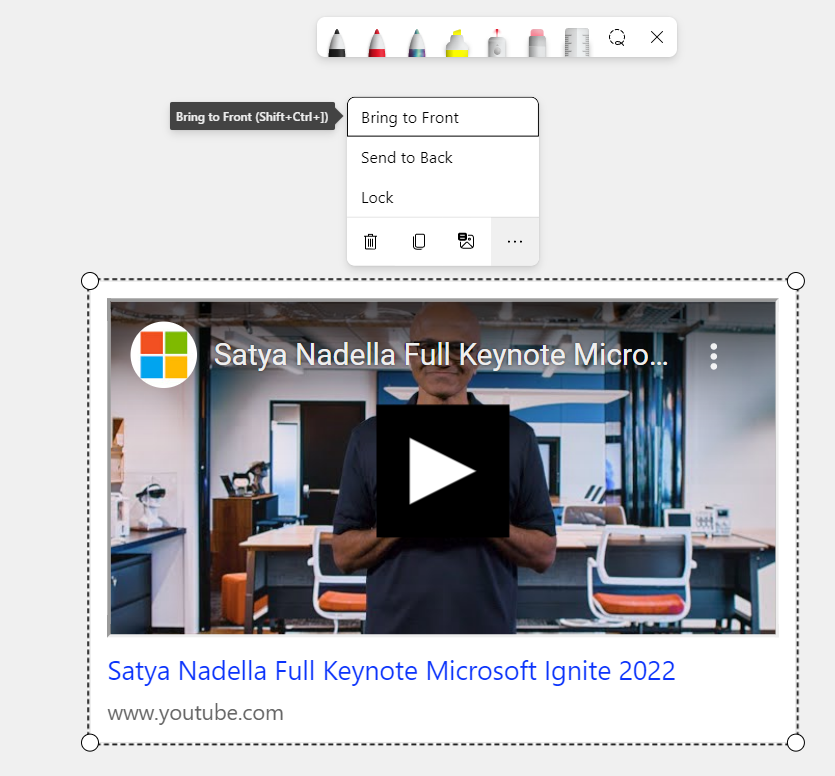This screenshot has height=776, width=835.
Task: Click the www.youtube.com source text
Action: [195, 713]
